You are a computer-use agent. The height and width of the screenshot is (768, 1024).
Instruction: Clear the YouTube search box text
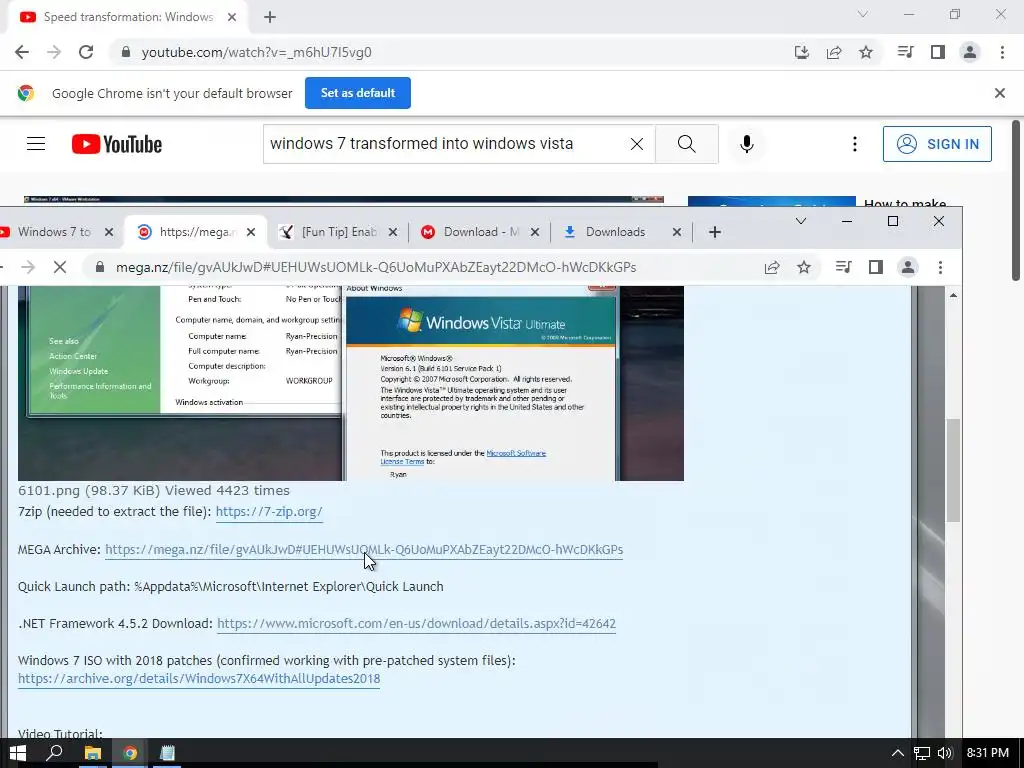coord(637,144)
